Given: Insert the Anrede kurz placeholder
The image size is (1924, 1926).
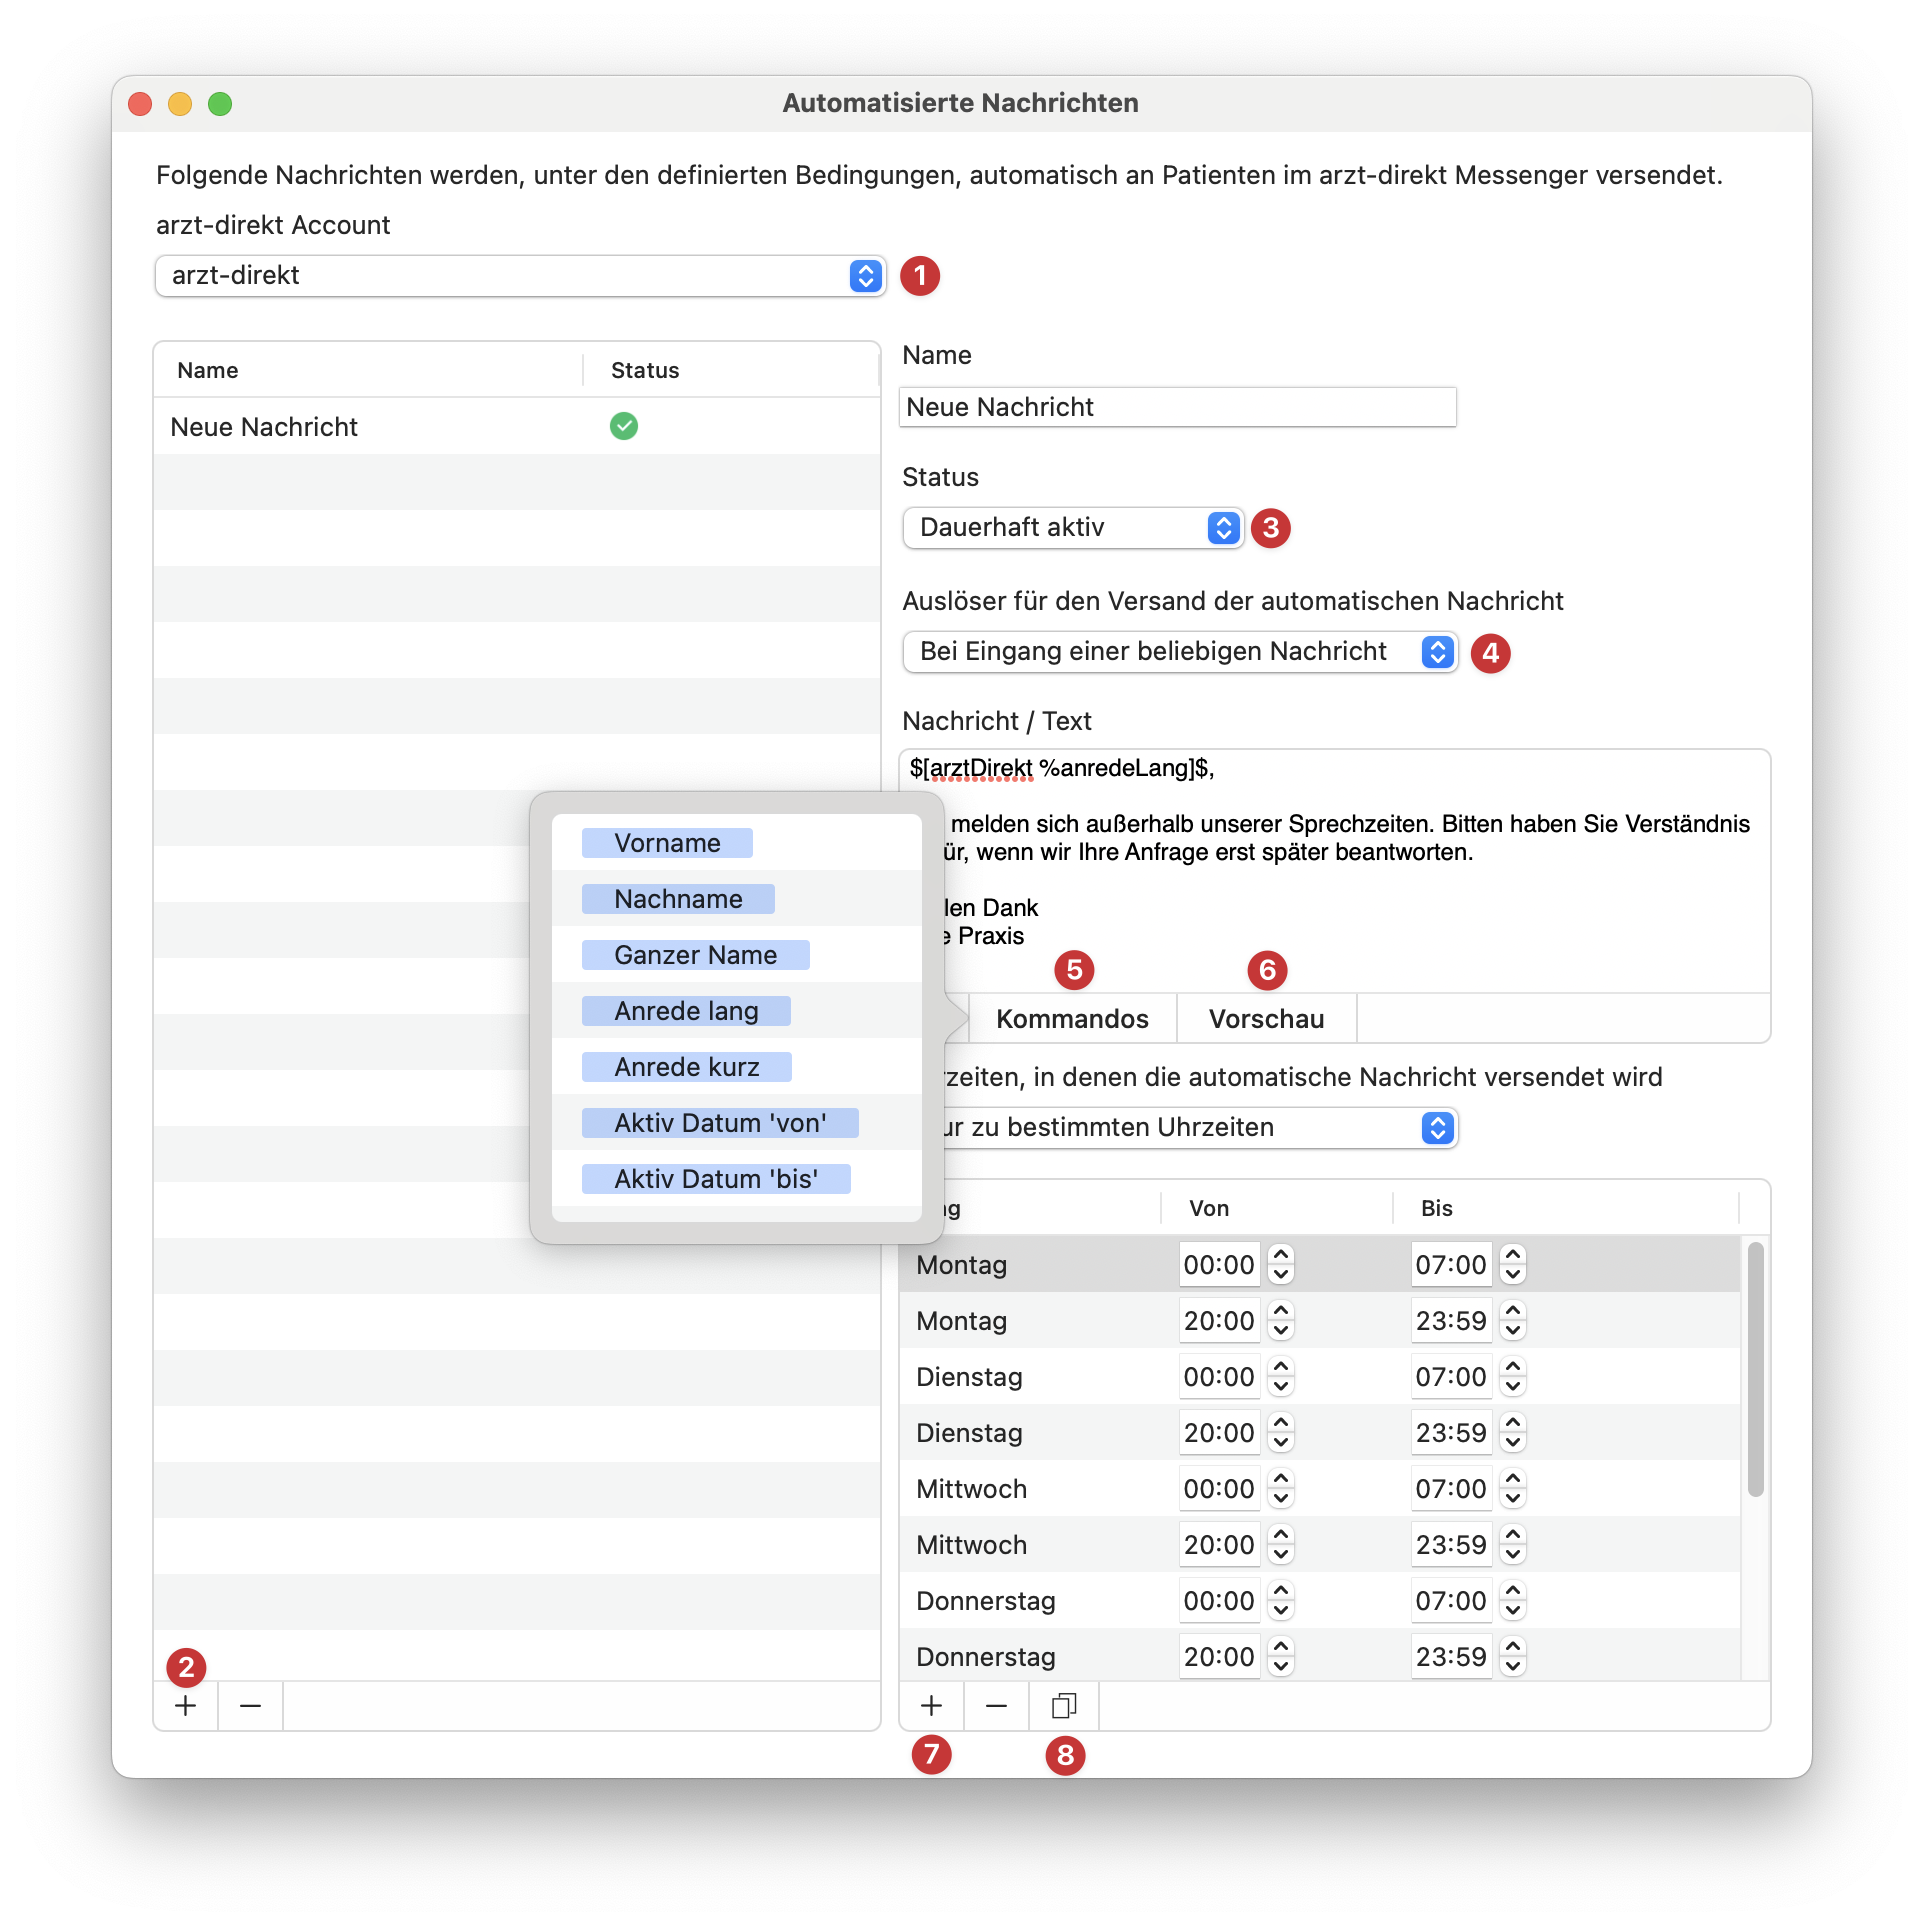Looking at the screenshot, I should (x=687, y=1067).
